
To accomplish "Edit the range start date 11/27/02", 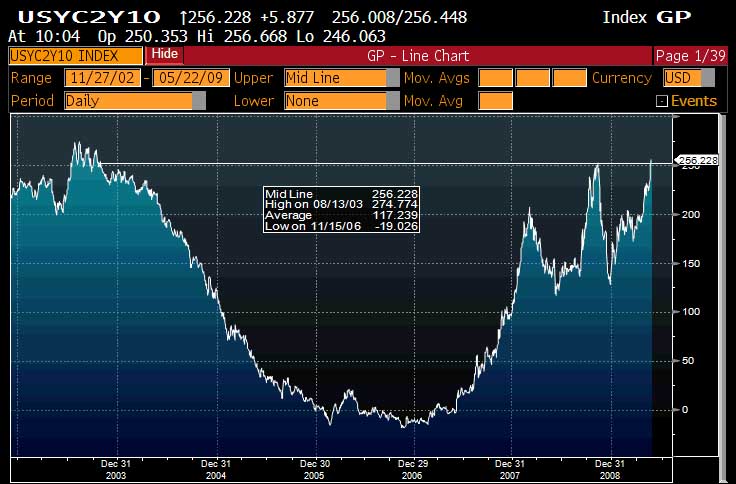I will coord(102,78).
